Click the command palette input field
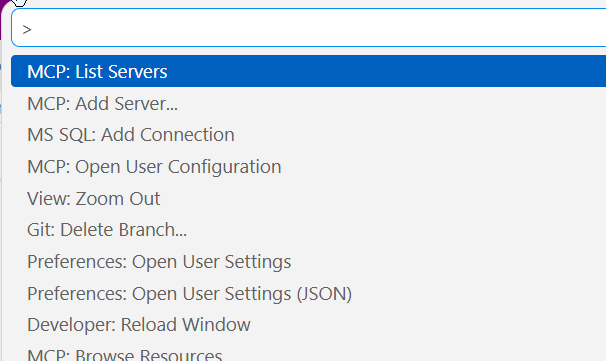Image resolution: width=606 pixels, height=361 pixels. tap(309, 28)
